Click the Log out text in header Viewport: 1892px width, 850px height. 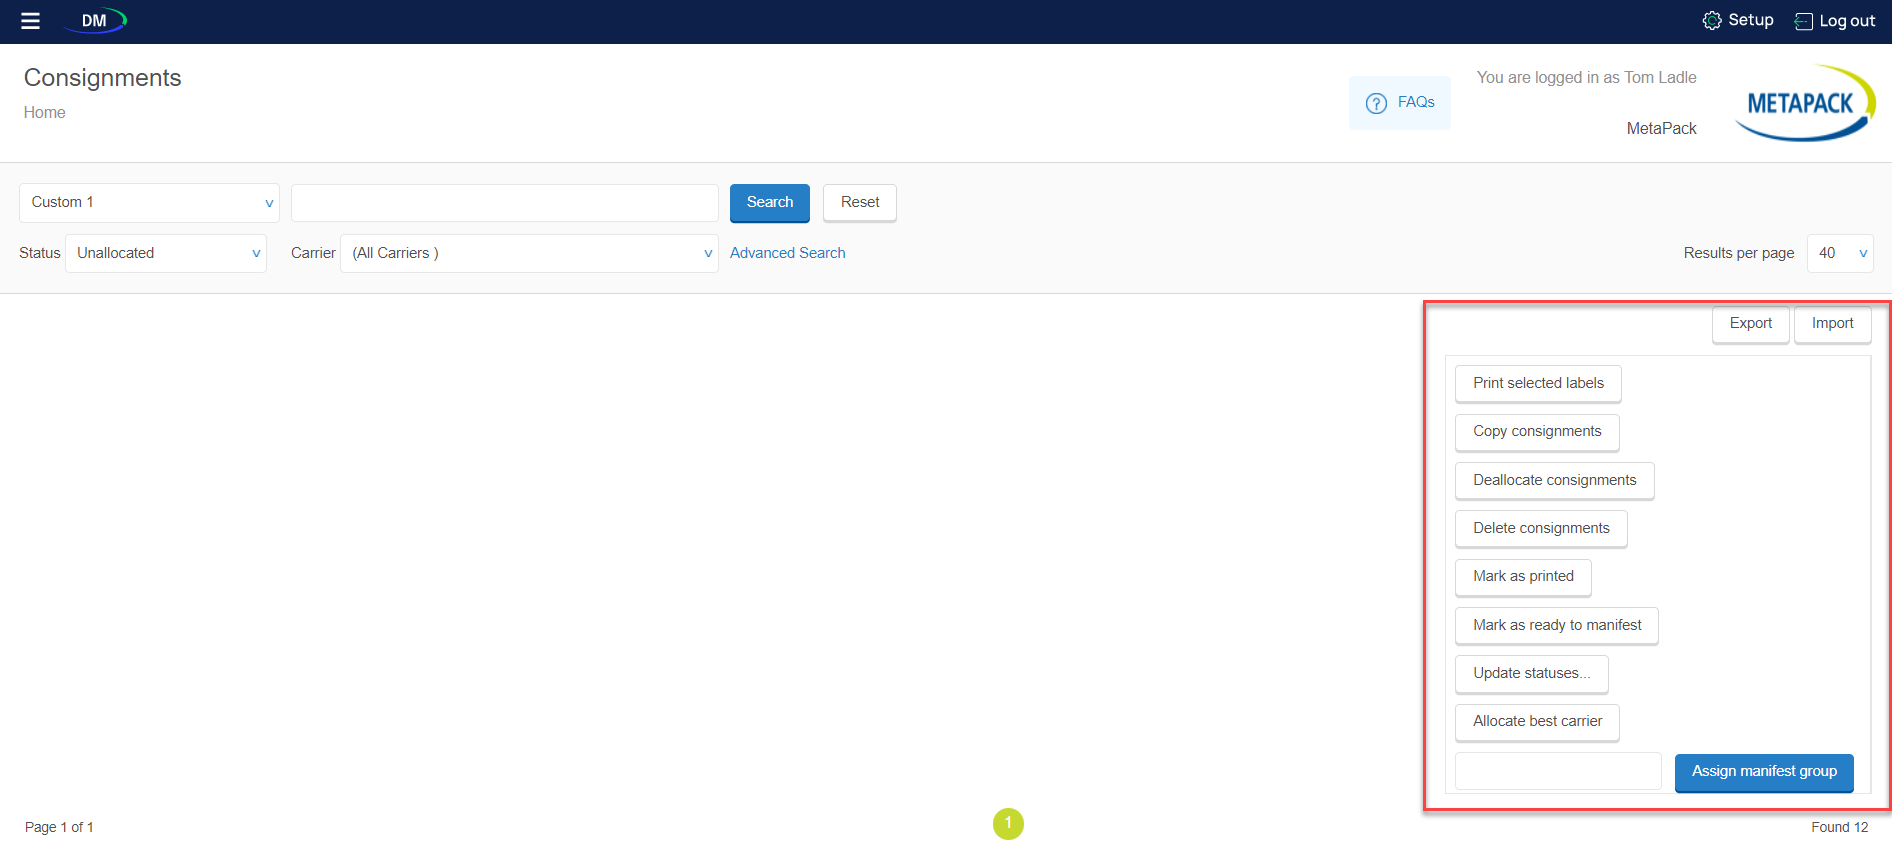(x=1847, y=21)
